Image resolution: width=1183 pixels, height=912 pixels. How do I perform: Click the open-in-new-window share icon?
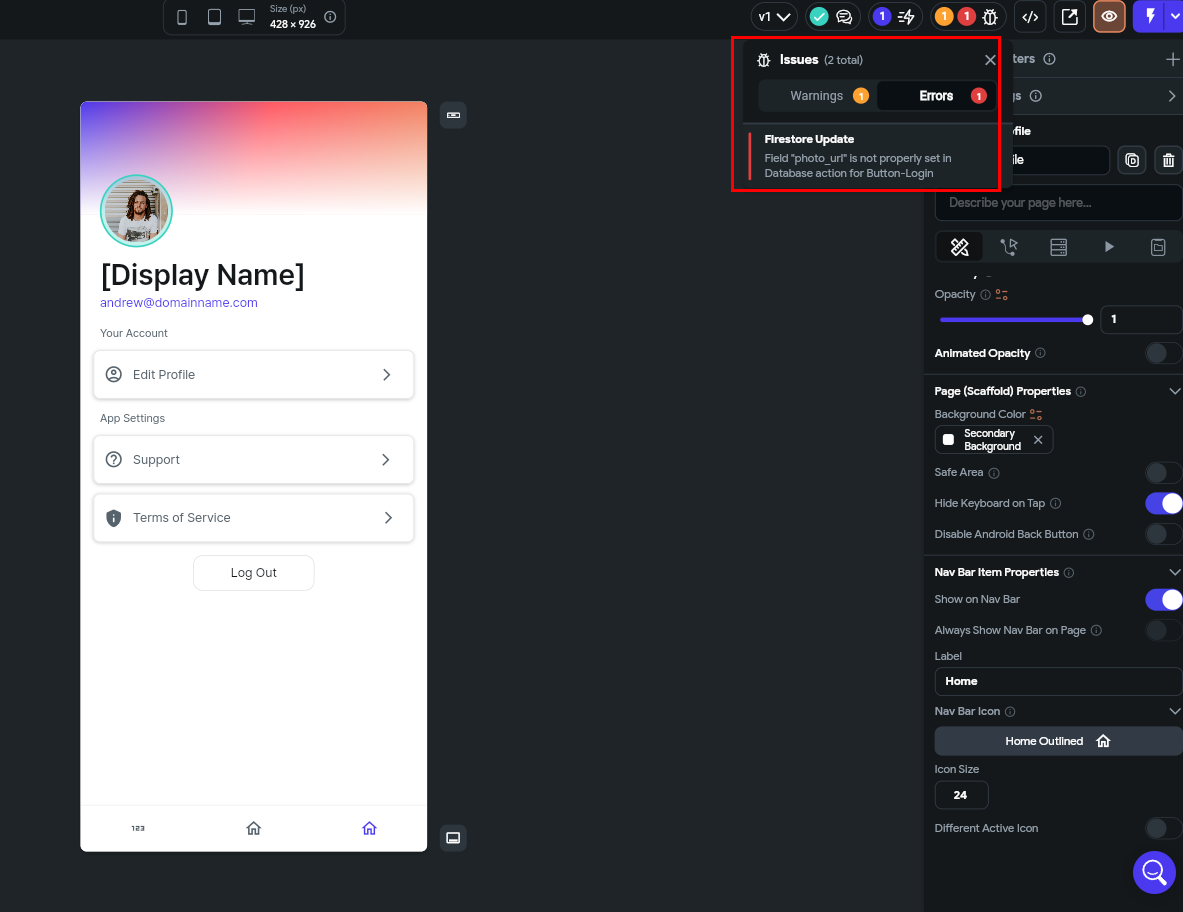point(1070,17)
